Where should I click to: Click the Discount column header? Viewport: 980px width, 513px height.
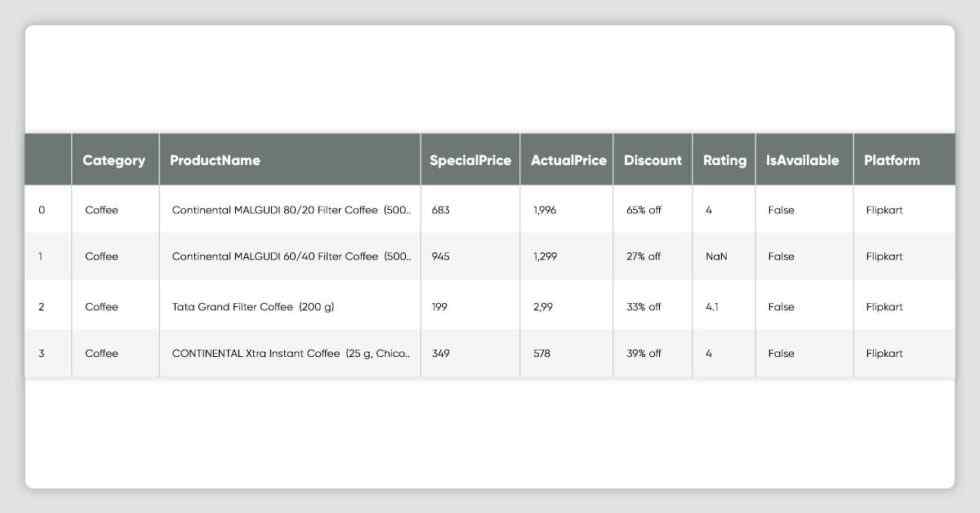652,161
